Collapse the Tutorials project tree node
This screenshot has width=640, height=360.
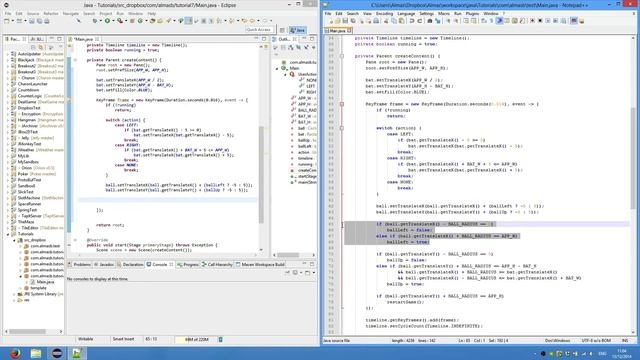(x=8, y=234)
